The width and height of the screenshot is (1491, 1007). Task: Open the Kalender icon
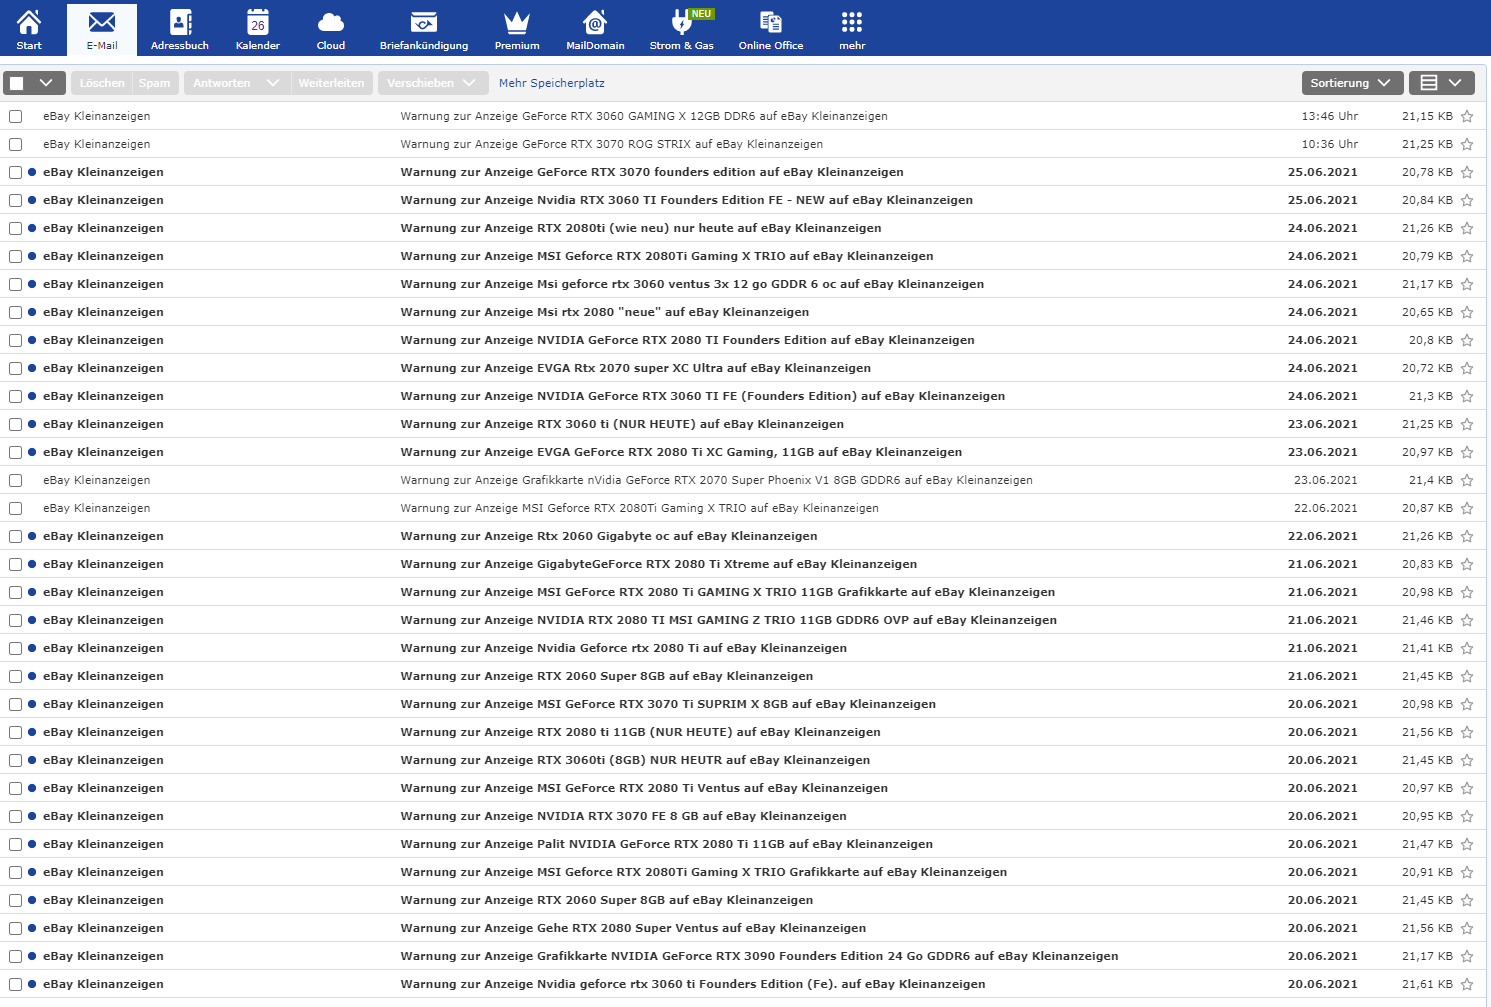[x=258, y=22]
